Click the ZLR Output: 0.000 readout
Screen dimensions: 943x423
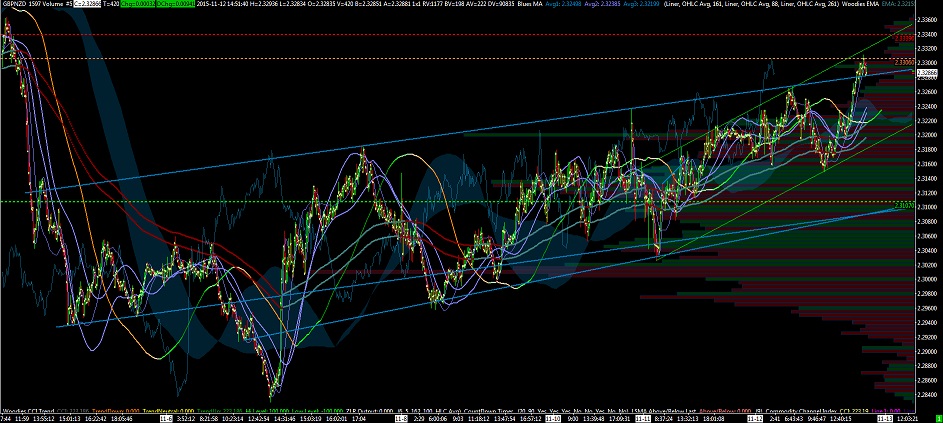click(369, 410)
